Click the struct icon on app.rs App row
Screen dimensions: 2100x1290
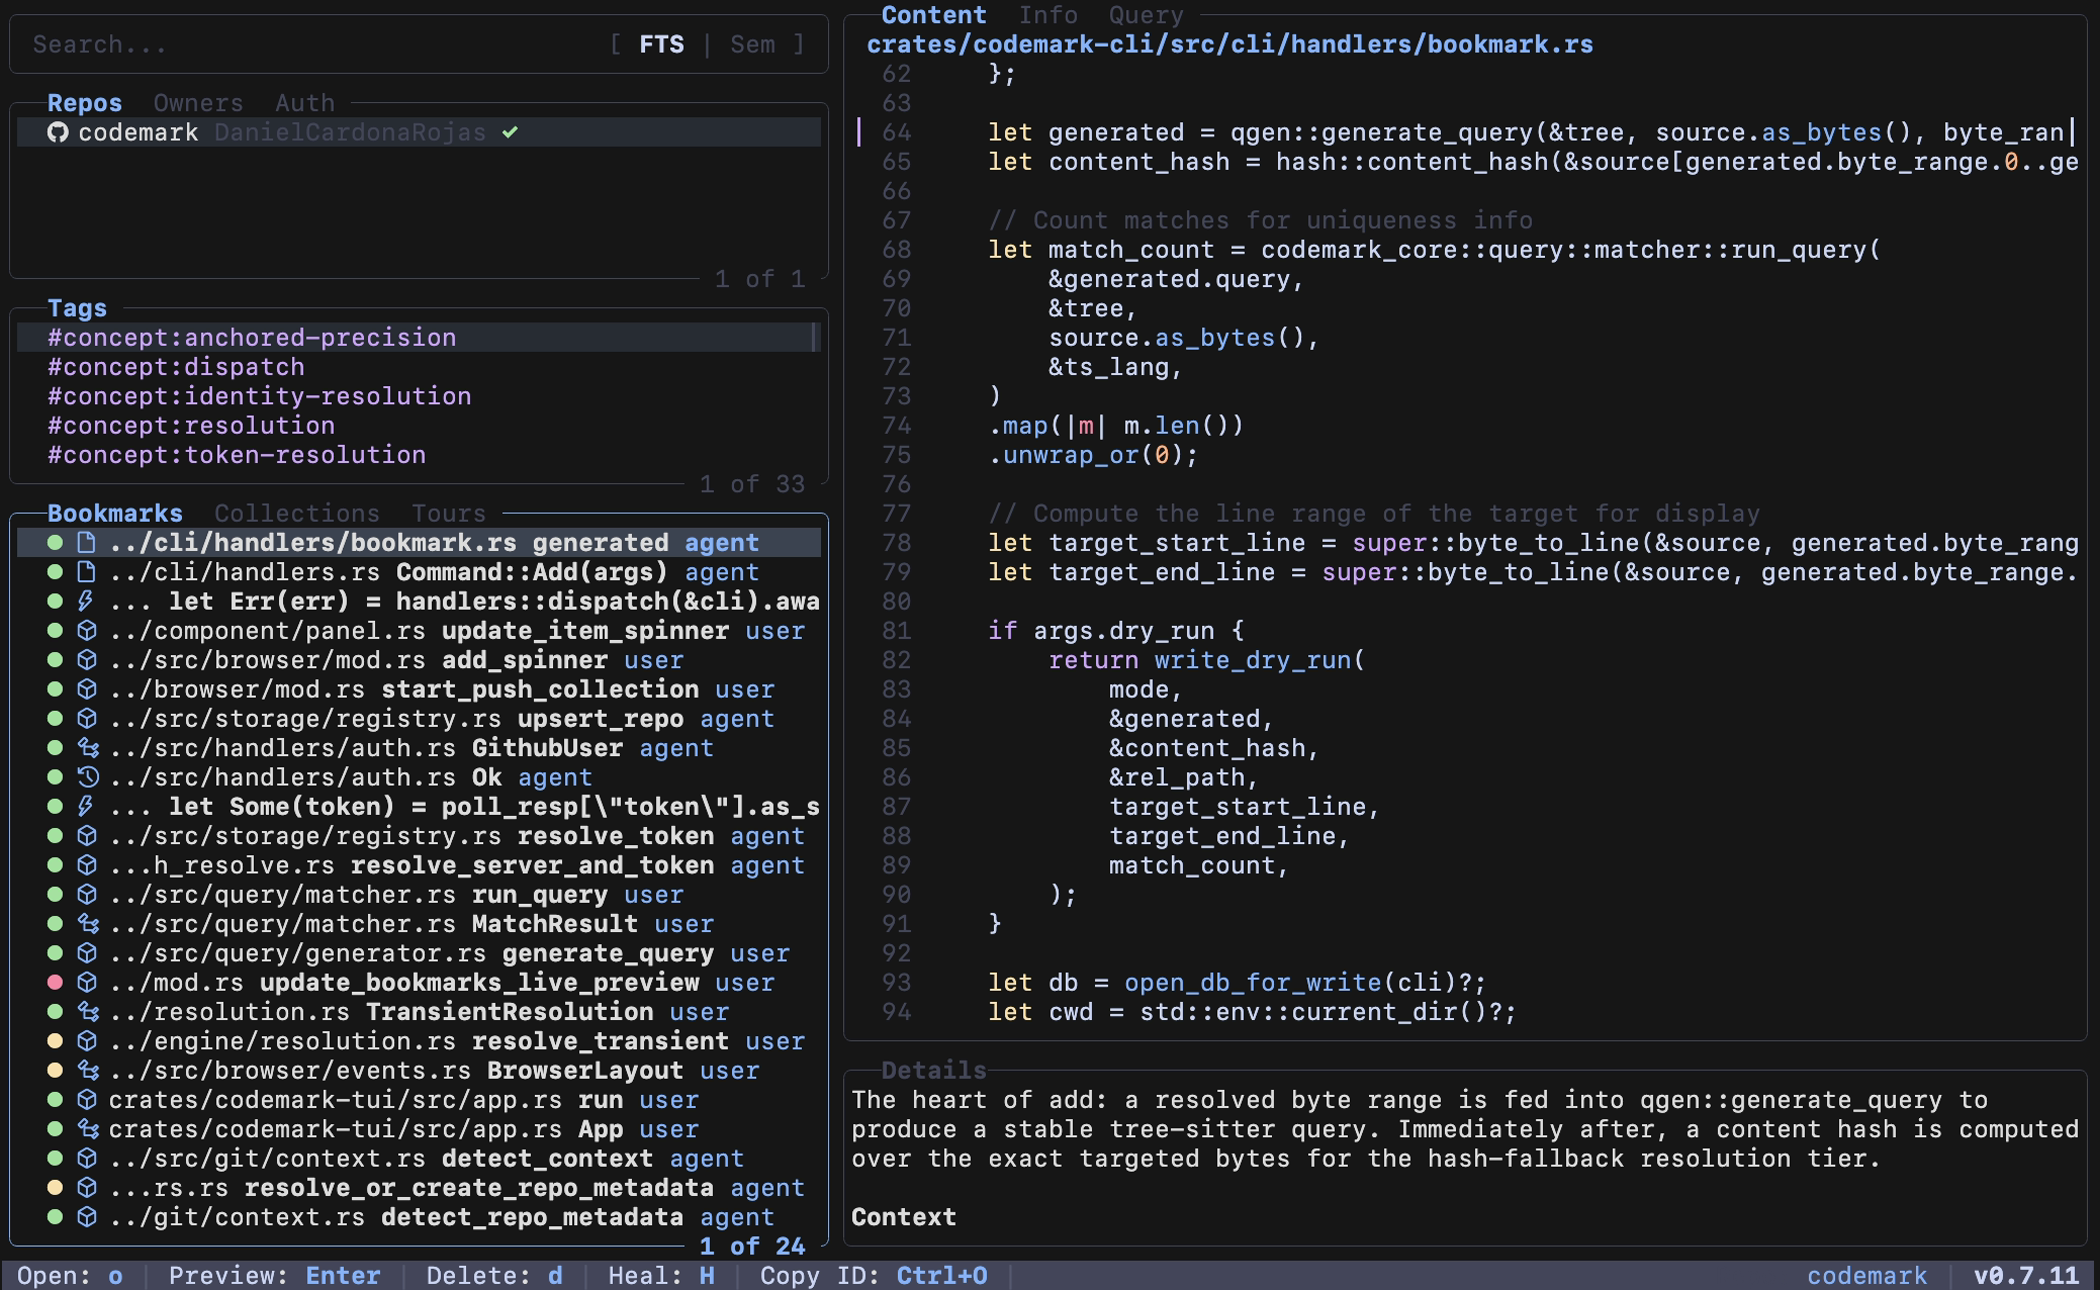[87, 1129]
